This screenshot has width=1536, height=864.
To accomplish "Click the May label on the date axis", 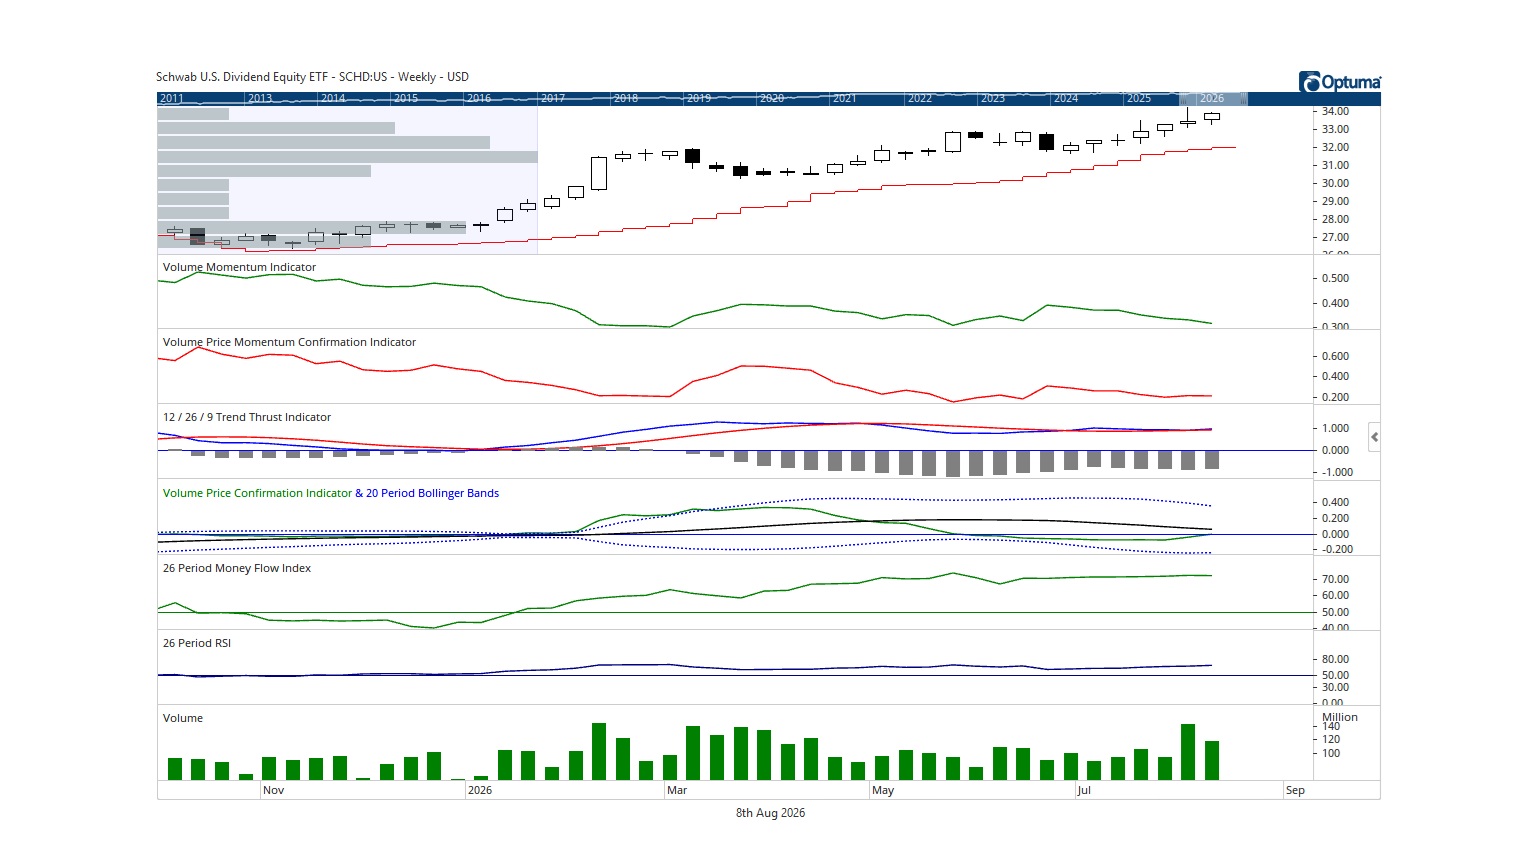I will tap(883, 790).
